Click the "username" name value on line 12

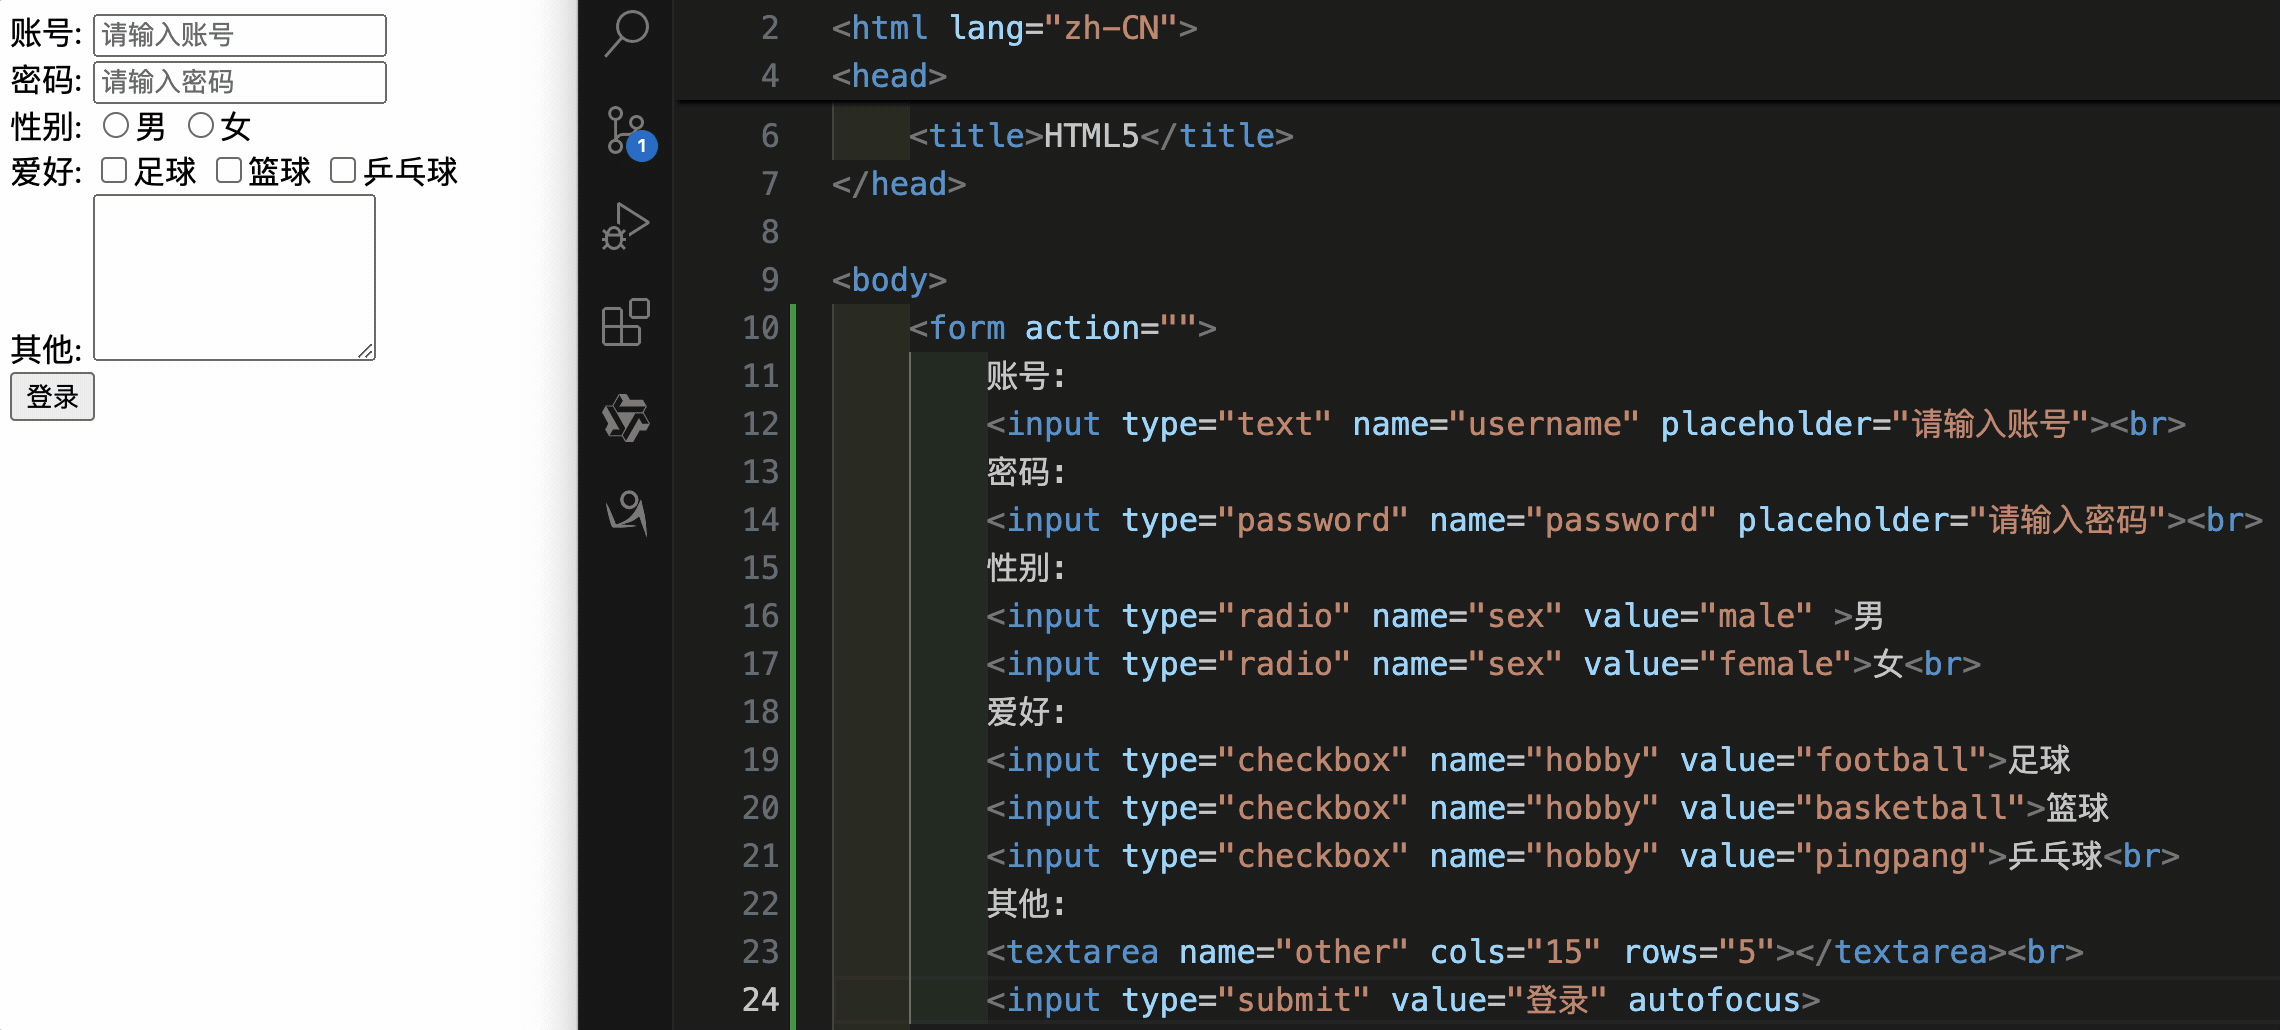[1544, 424]
